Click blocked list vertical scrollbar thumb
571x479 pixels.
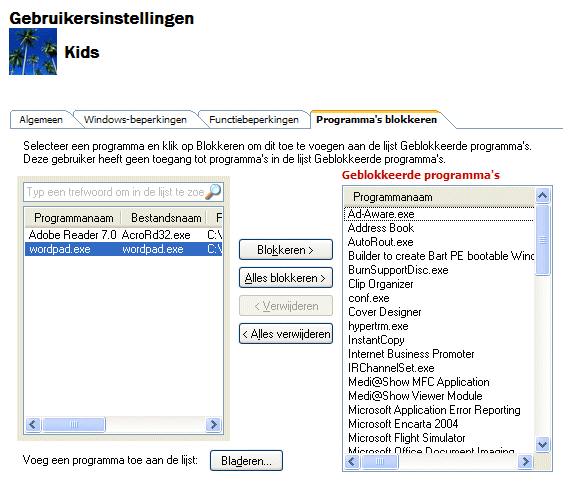(542, 240)
